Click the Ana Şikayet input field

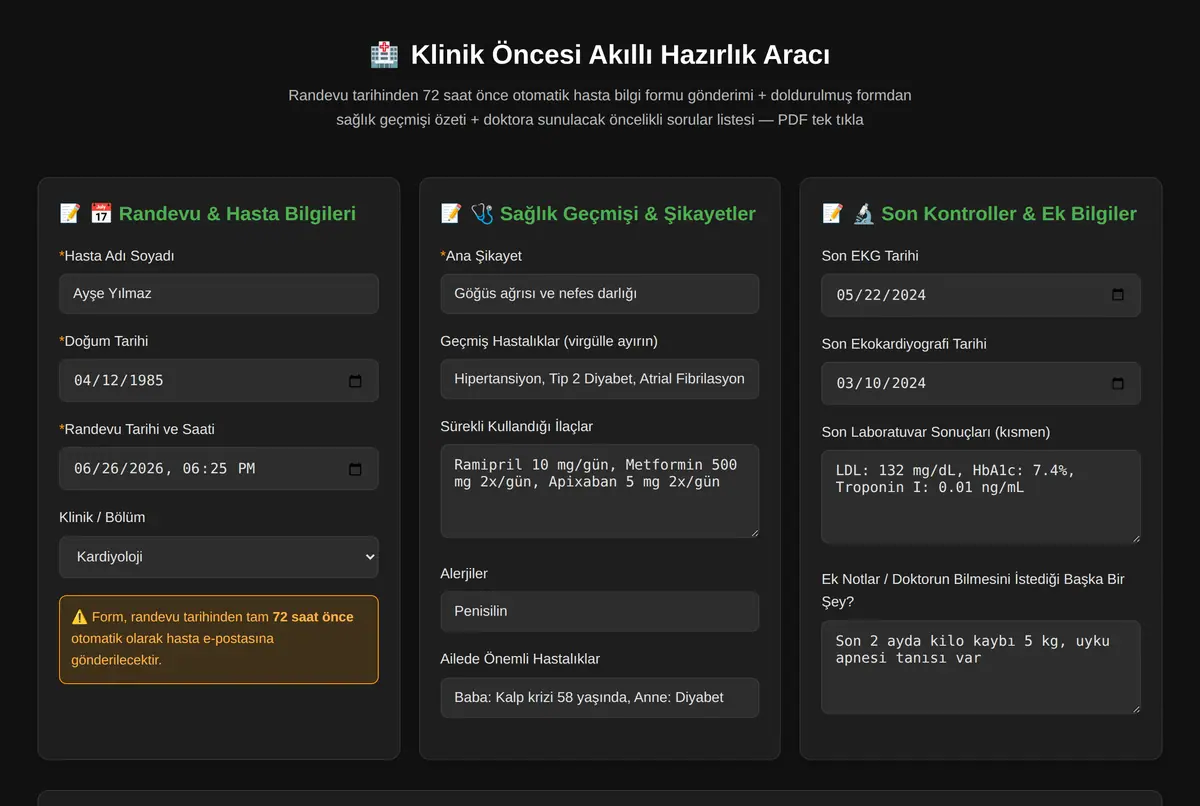600,294
